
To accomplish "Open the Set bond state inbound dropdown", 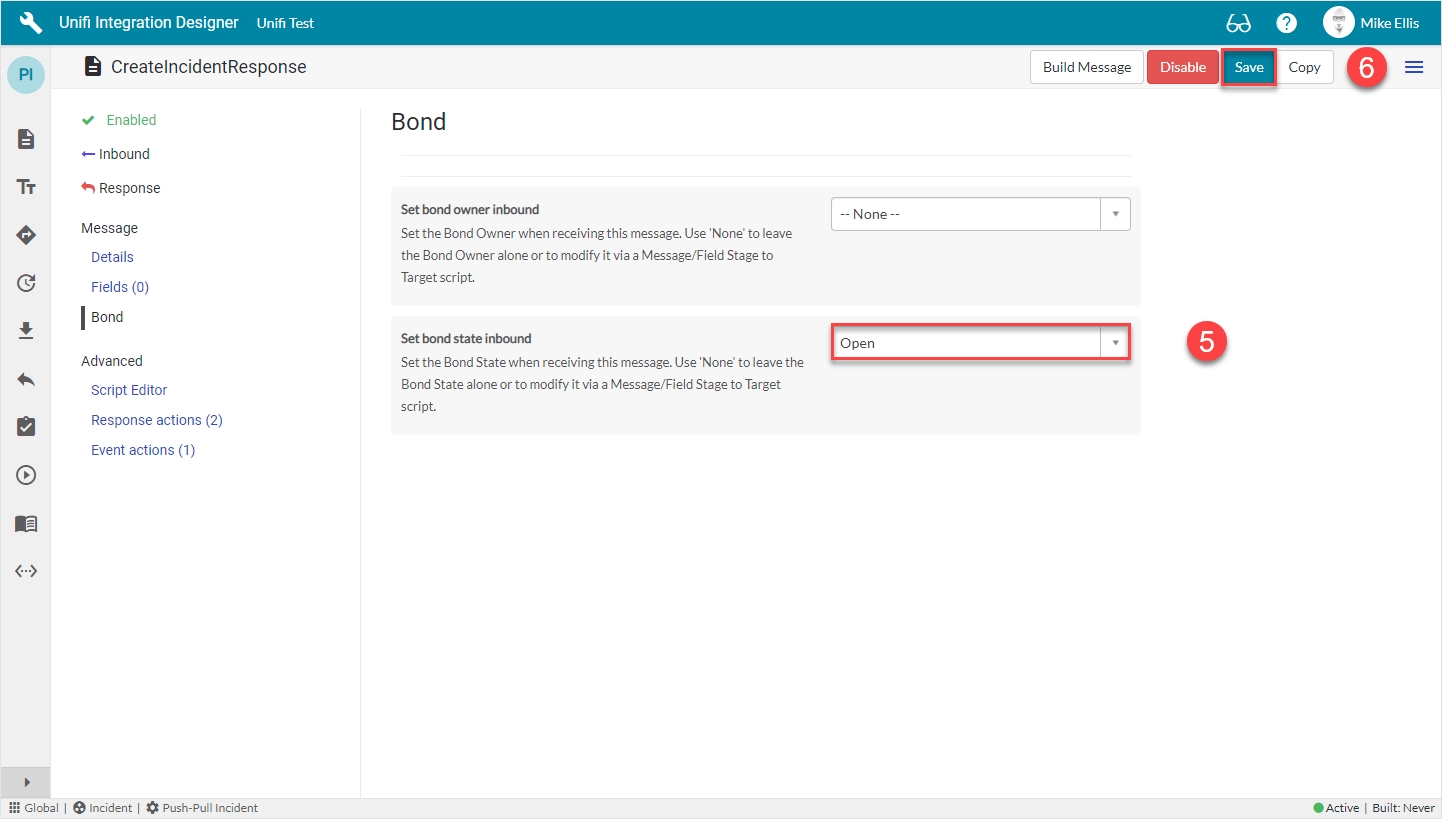I will tap(980, 343).
